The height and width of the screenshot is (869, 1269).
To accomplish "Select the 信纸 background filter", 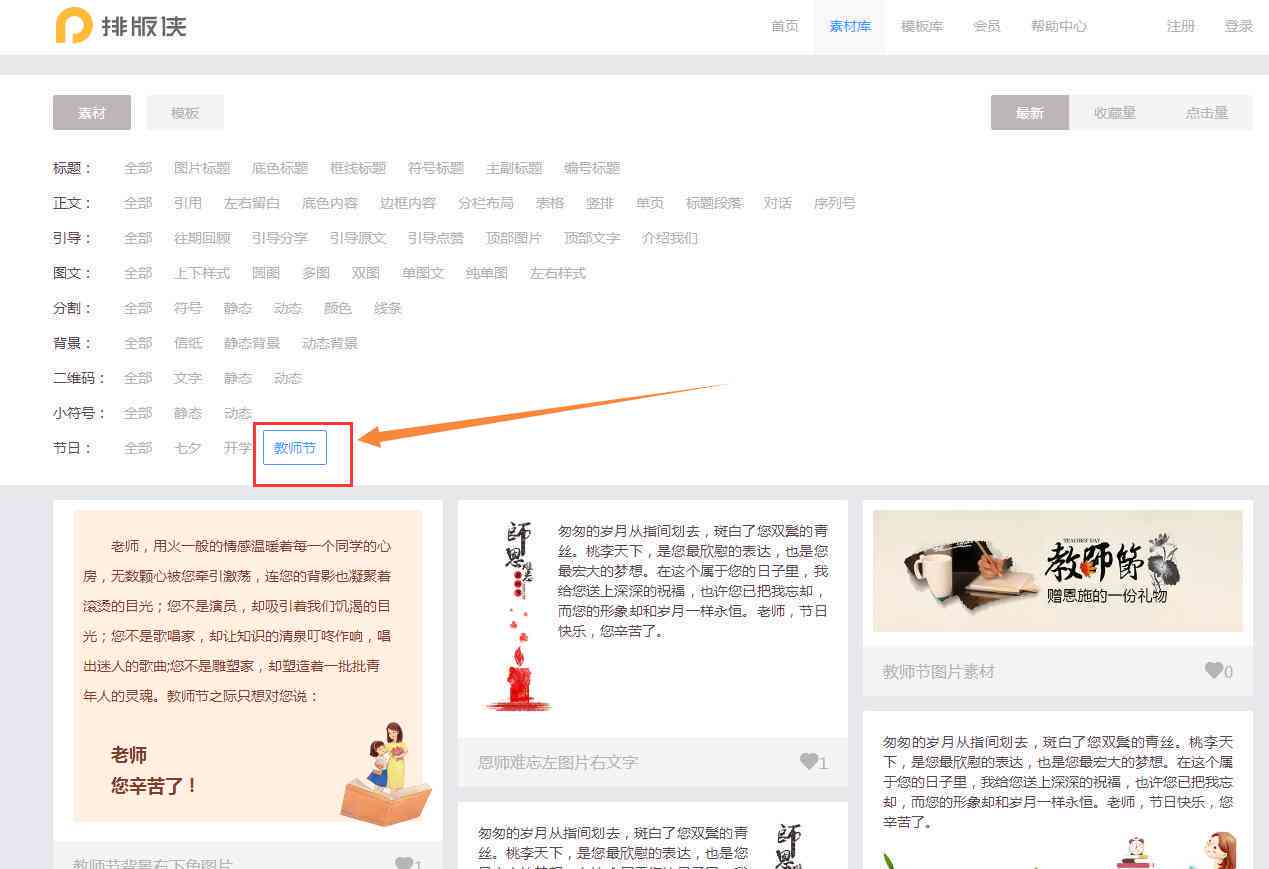I will pyautogui.click(x=188, y=343).
